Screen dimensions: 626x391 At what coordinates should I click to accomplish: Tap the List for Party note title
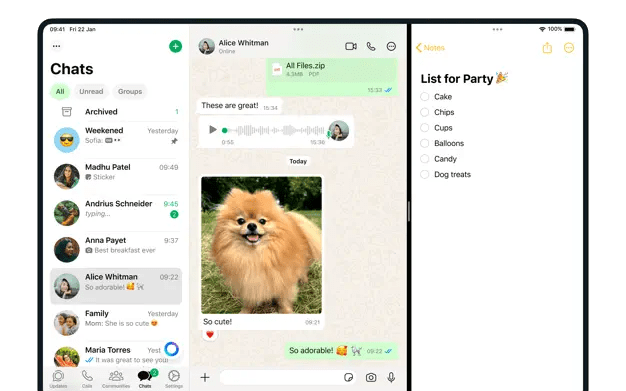click(464, 79)
